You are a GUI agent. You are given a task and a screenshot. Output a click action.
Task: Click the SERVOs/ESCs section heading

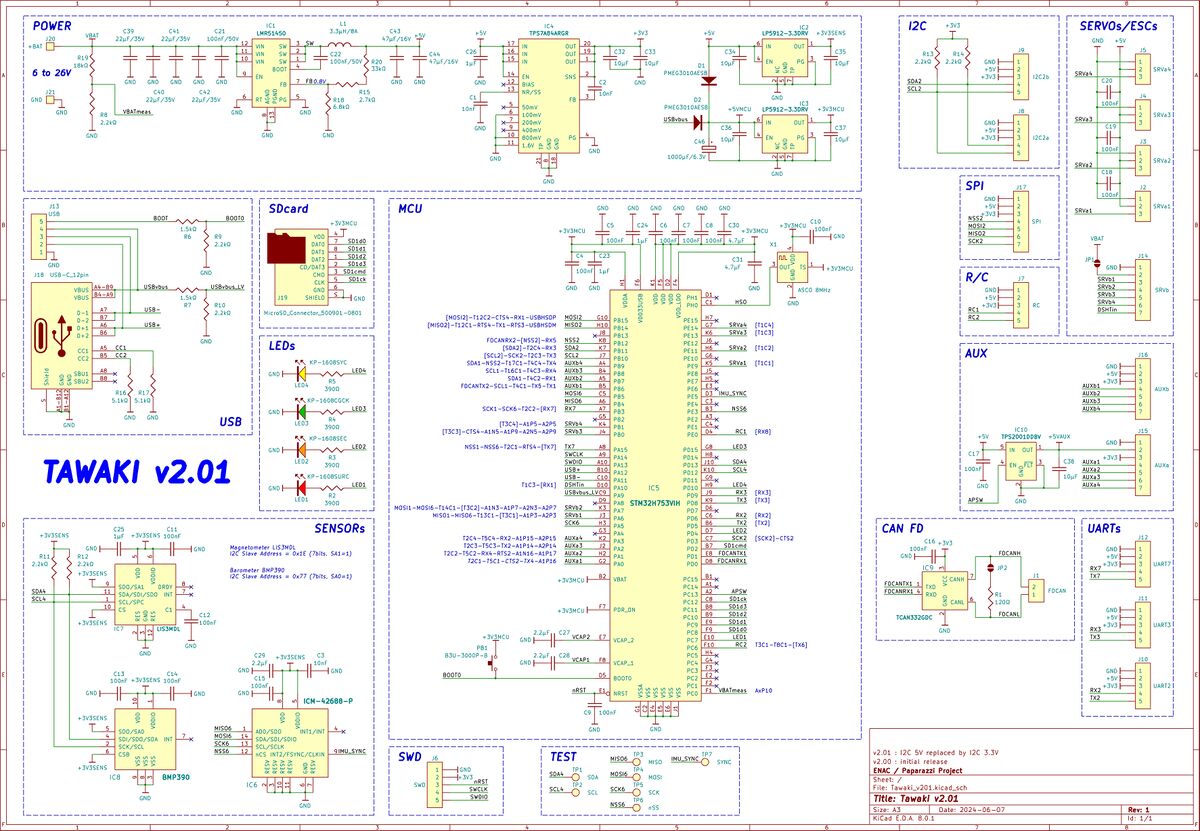(x=1117, y=26)
